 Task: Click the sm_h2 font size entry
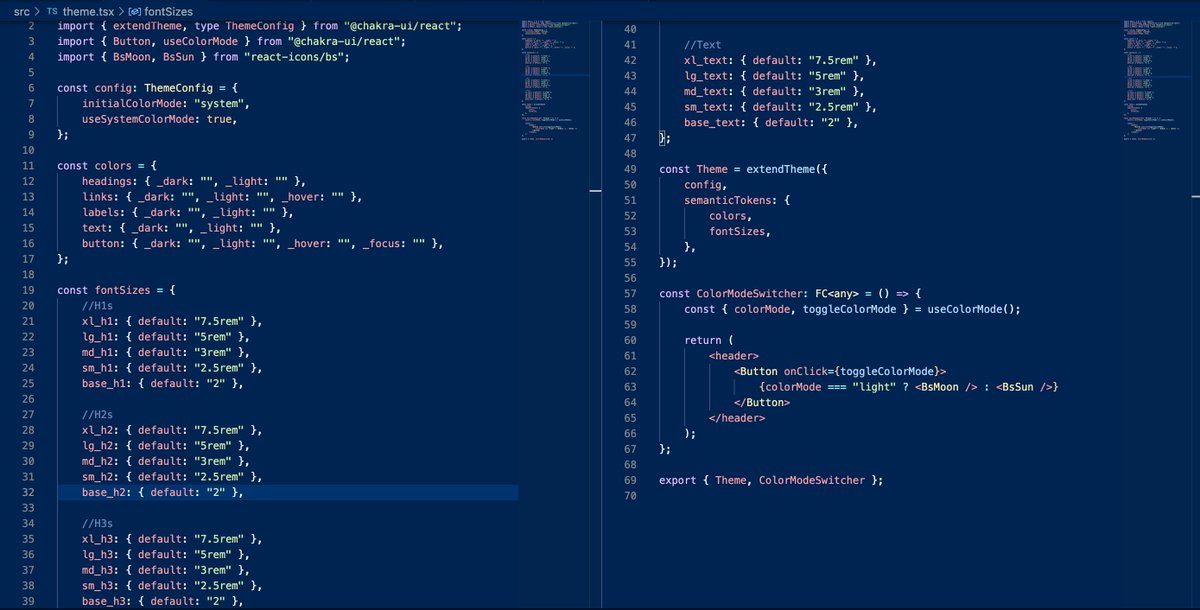click(172, 477)
